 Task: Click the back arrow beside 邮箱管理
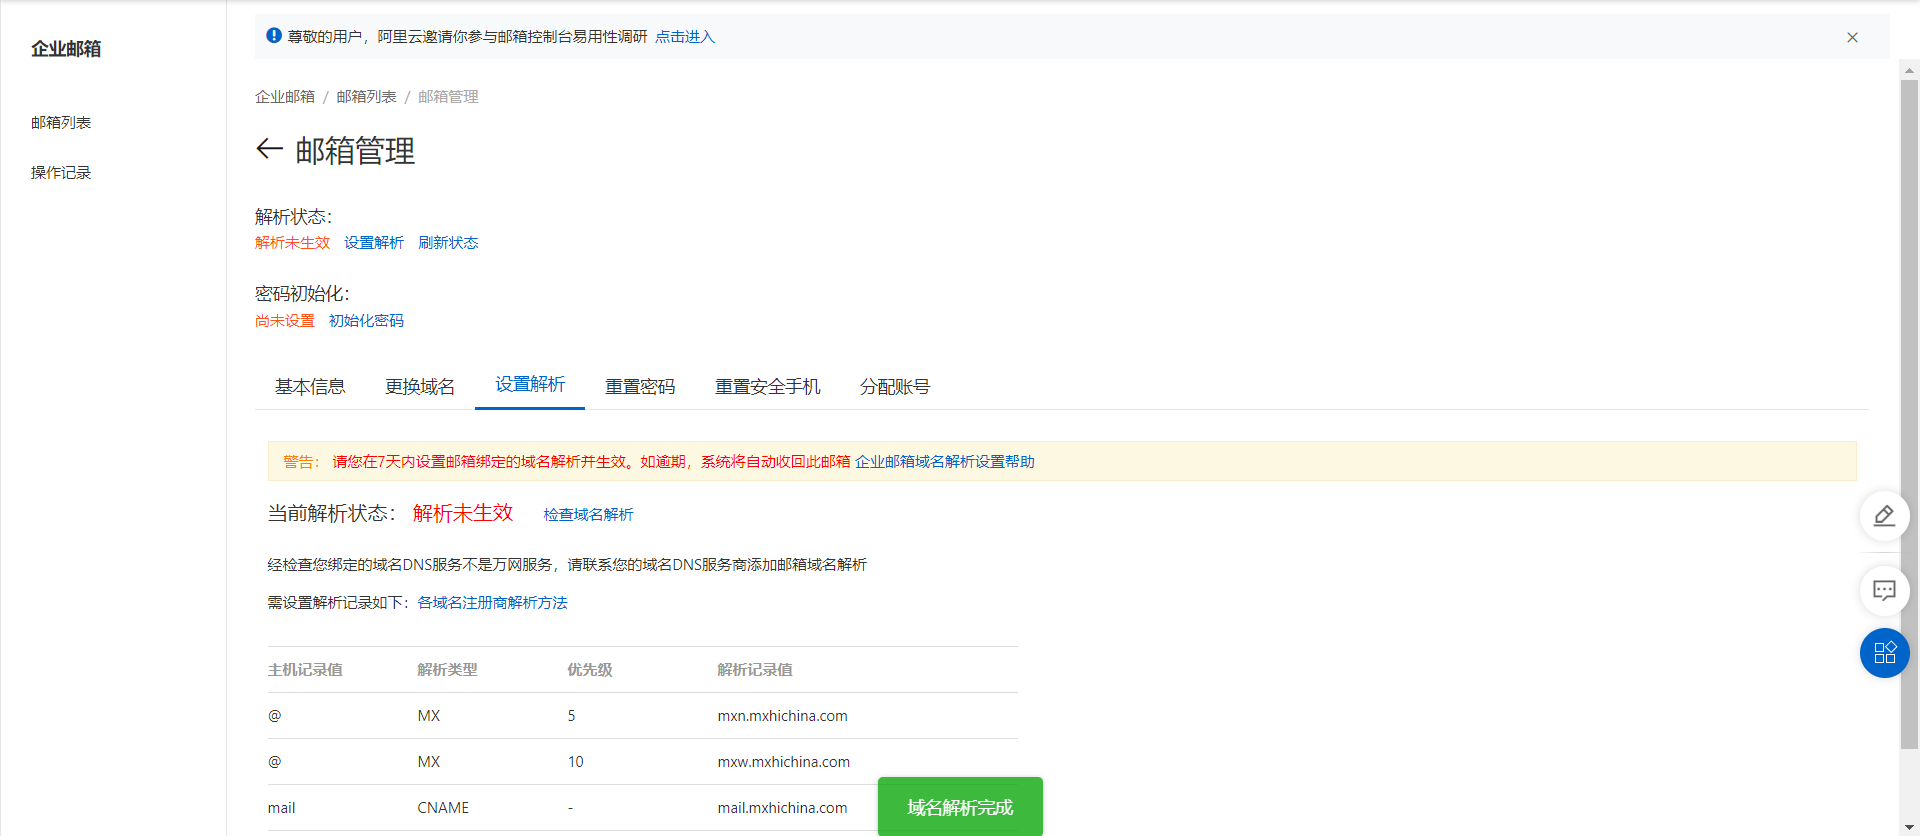pos(269,150)
